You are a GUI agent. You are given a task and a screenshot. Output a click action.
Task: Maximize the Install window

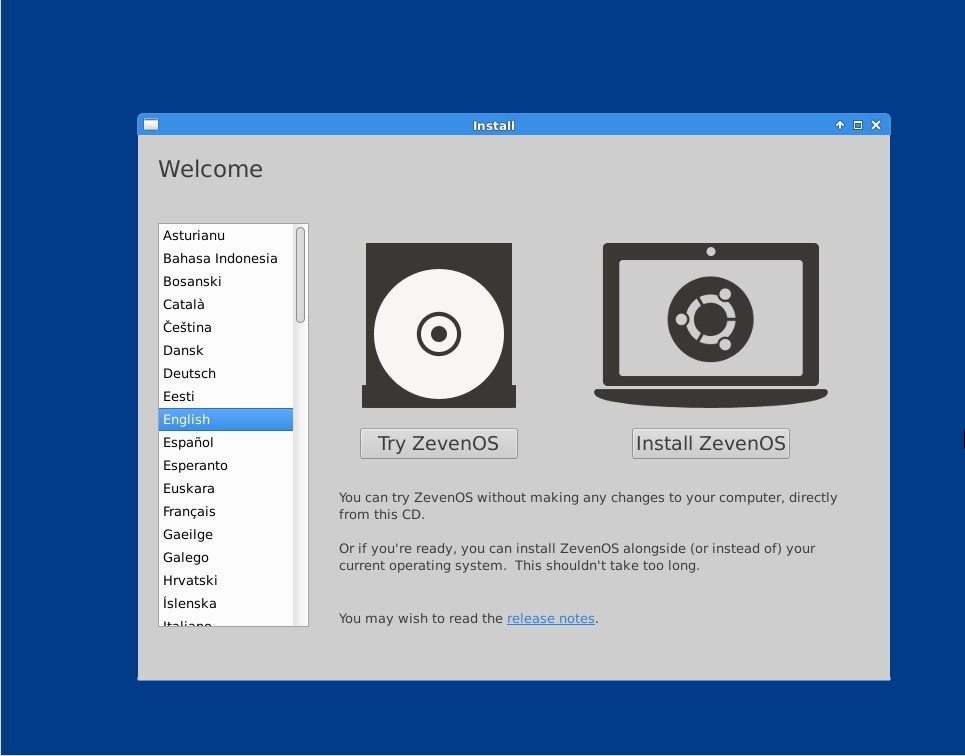[x=858, y=125]
